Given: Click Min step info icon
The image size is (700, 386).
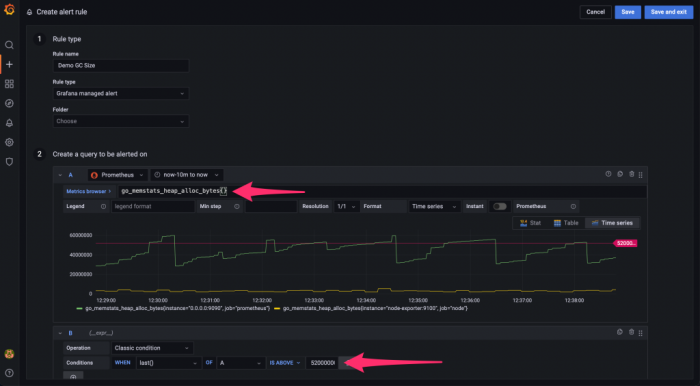Looking at the screenshot, I should (237, 207).
